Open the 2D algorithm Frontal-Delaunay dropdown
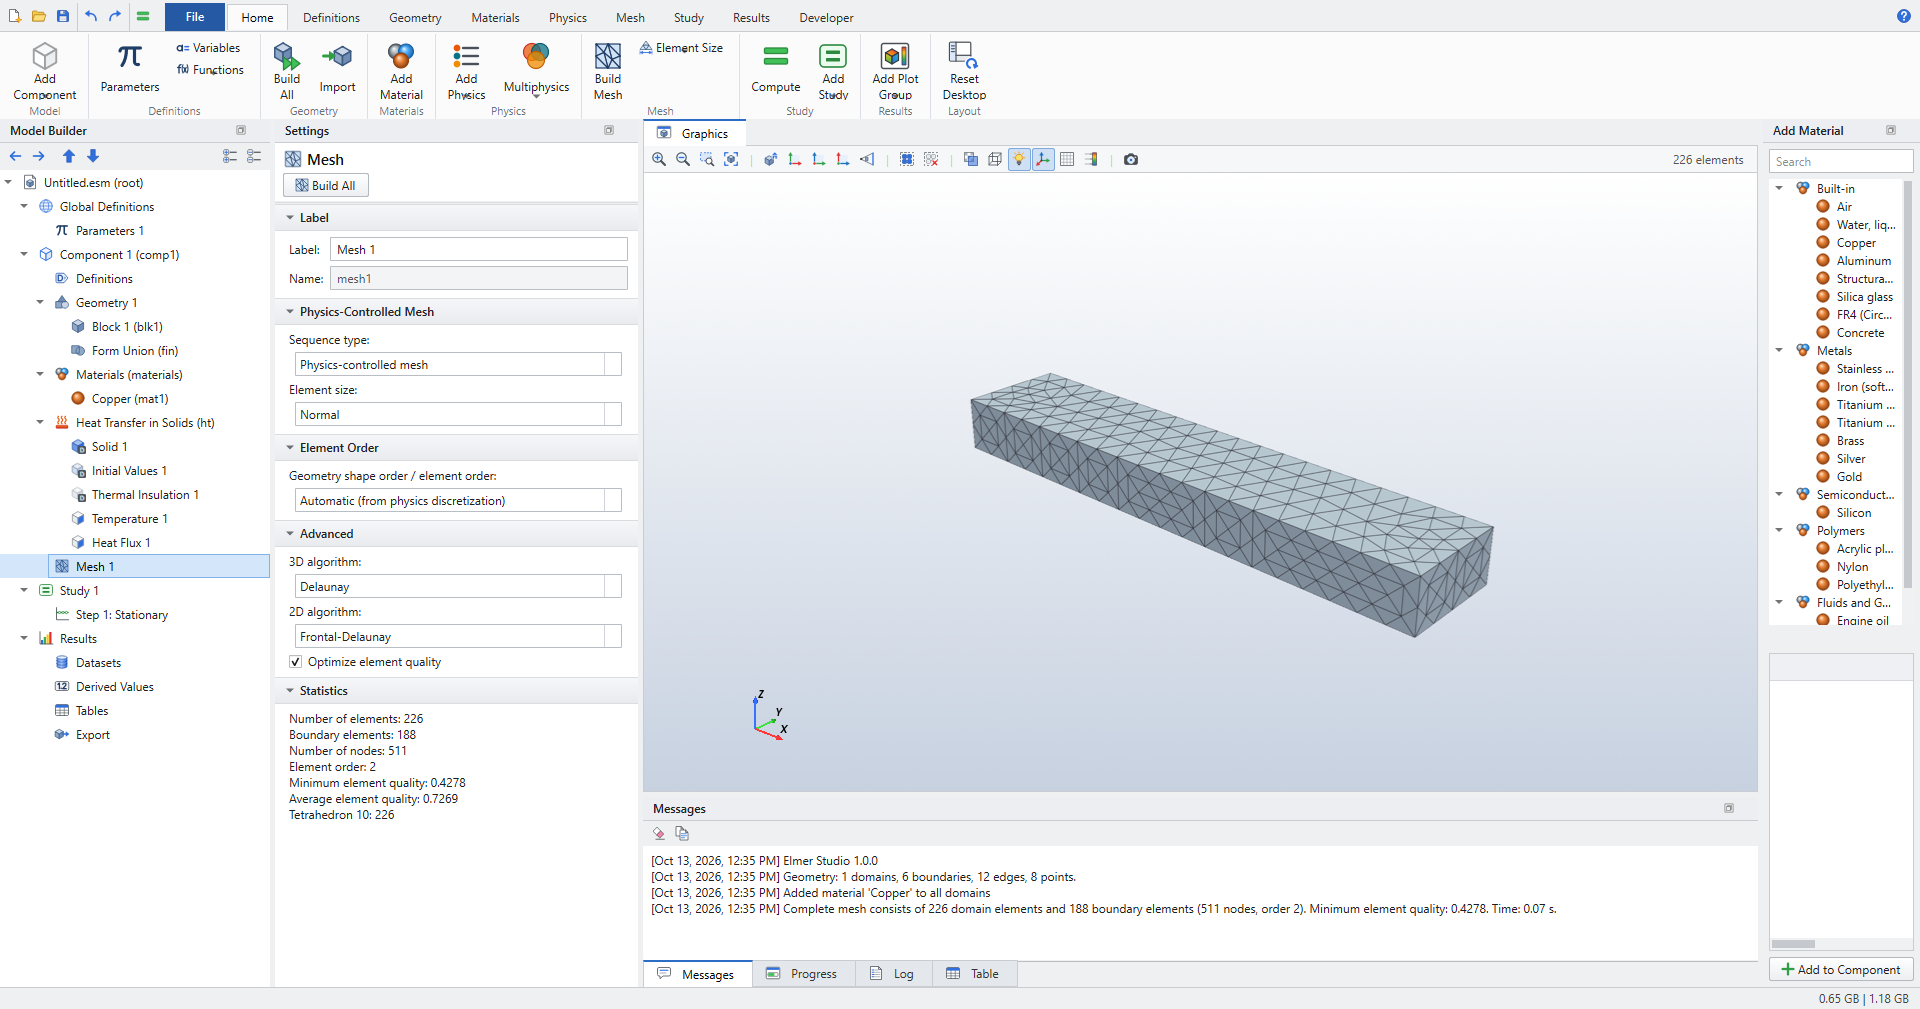Viewport: 1920px width, 1009px height. [x=458, y=637]
